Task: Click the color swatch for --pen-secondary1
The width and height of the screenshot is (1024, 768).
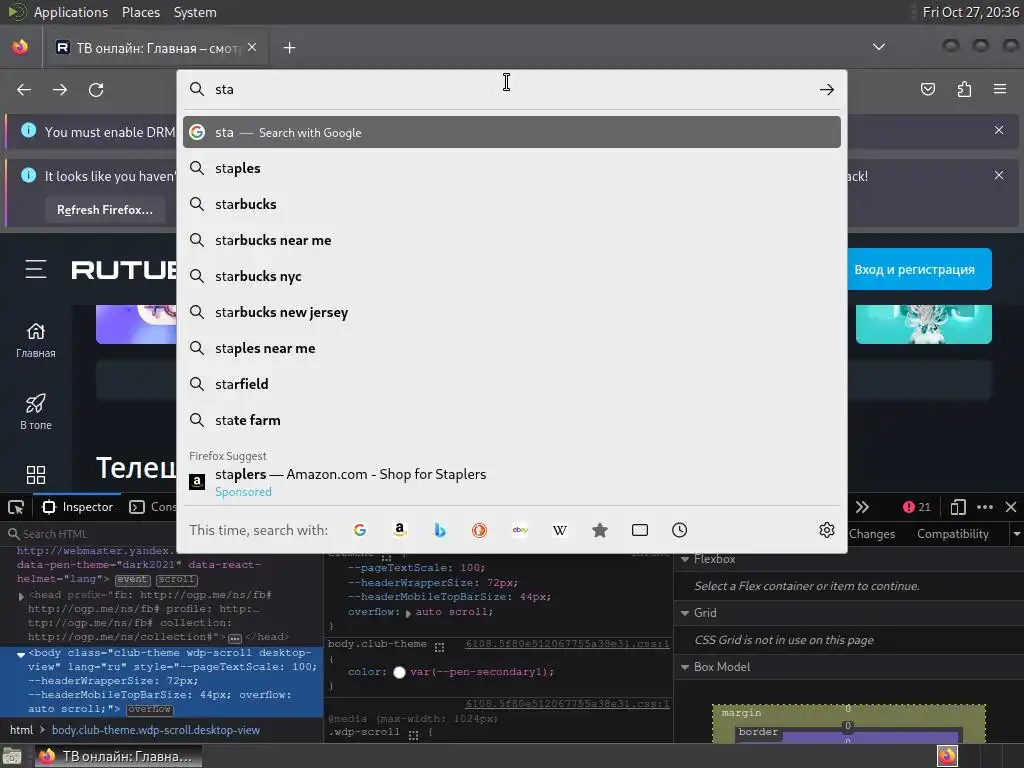Action: (x=399, y=673)
